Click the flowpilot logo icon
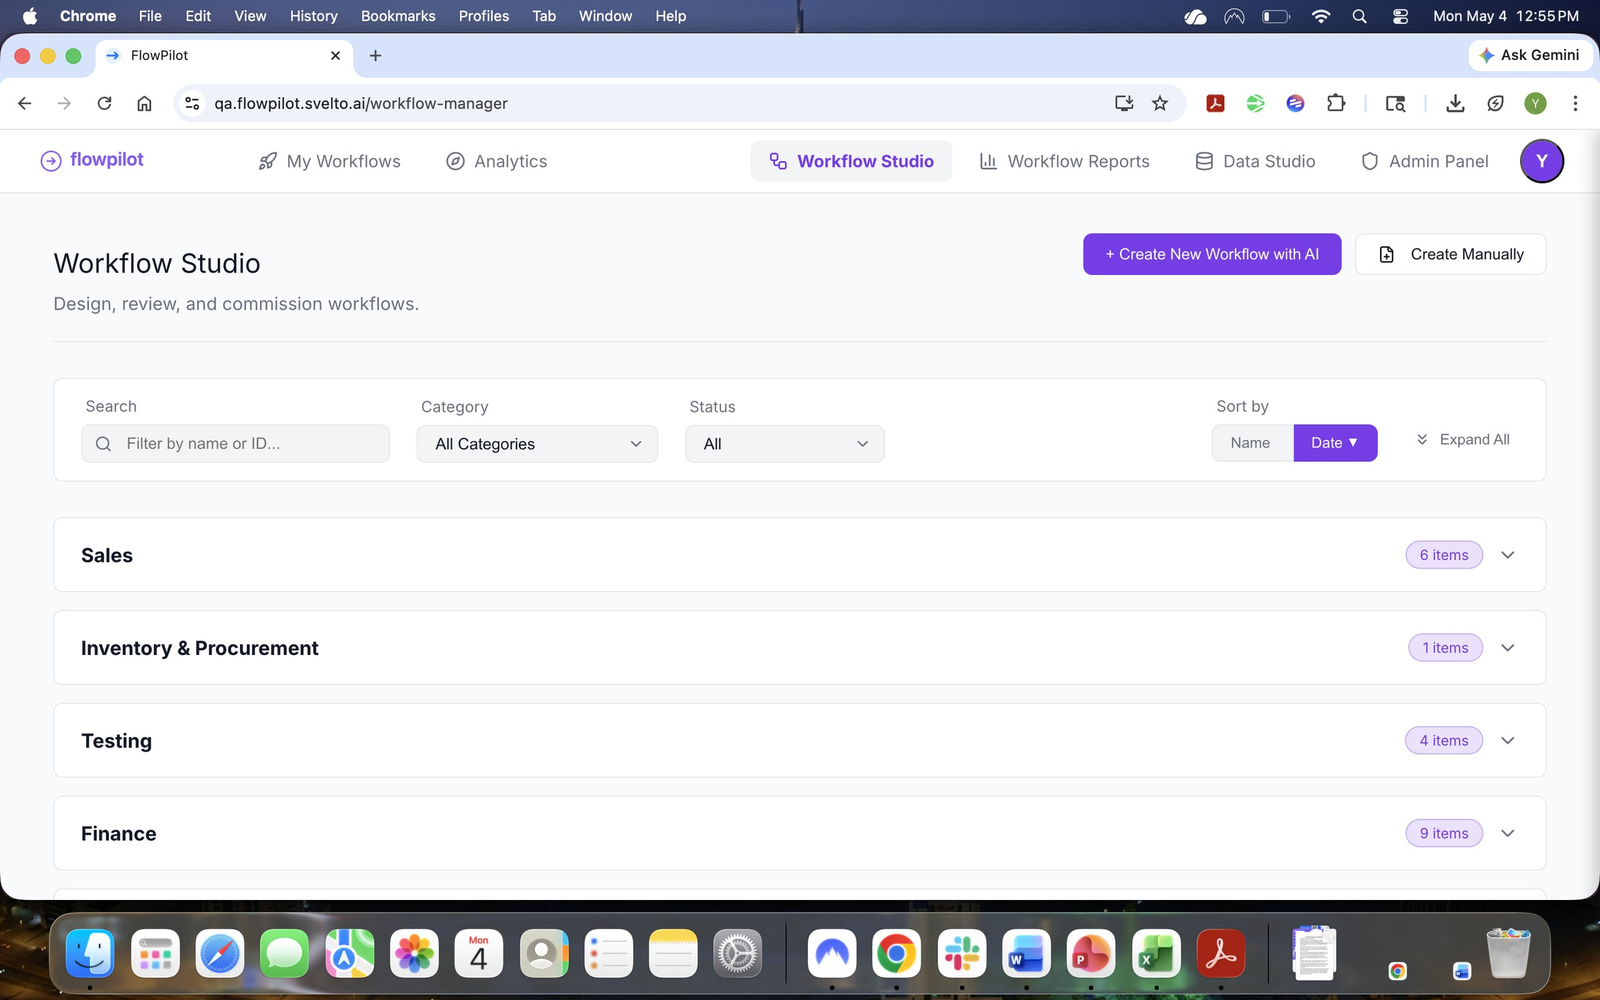Image resolution: width=1600 pixels, height=1000 pixels. pyautogui.click(x=50, y=161)
